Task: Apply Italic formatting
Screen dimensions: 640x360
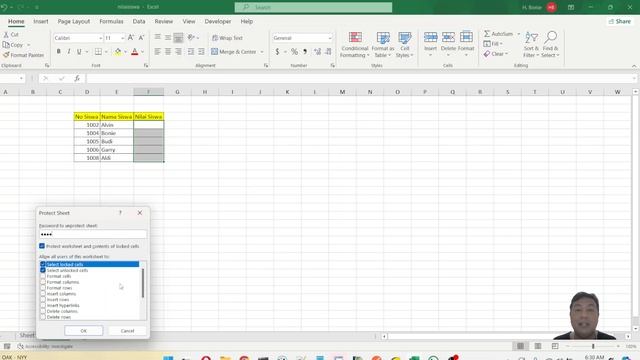Action: pos(69,51)
